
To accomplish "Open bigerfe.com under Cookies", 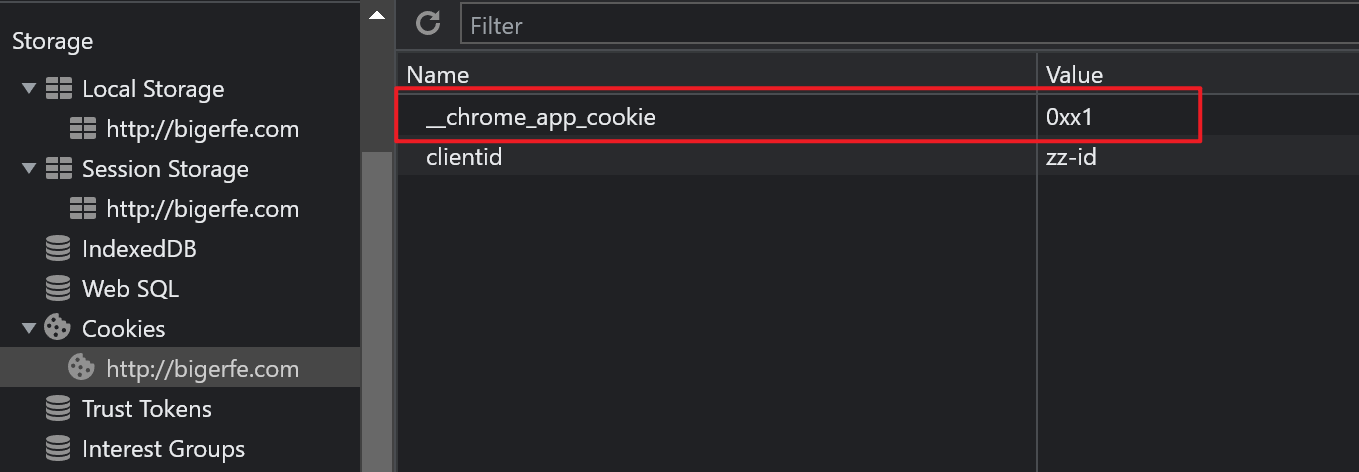I will pyautogui.click(x=202, y=369).
